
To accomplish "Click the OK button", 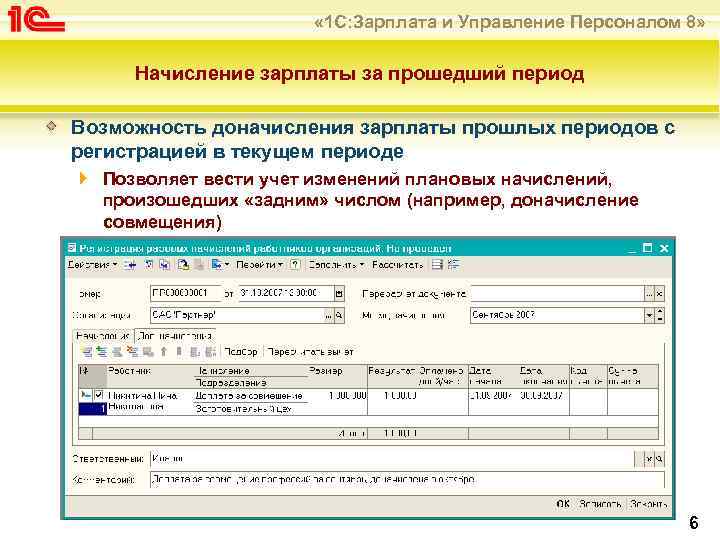I will point(563,504).
